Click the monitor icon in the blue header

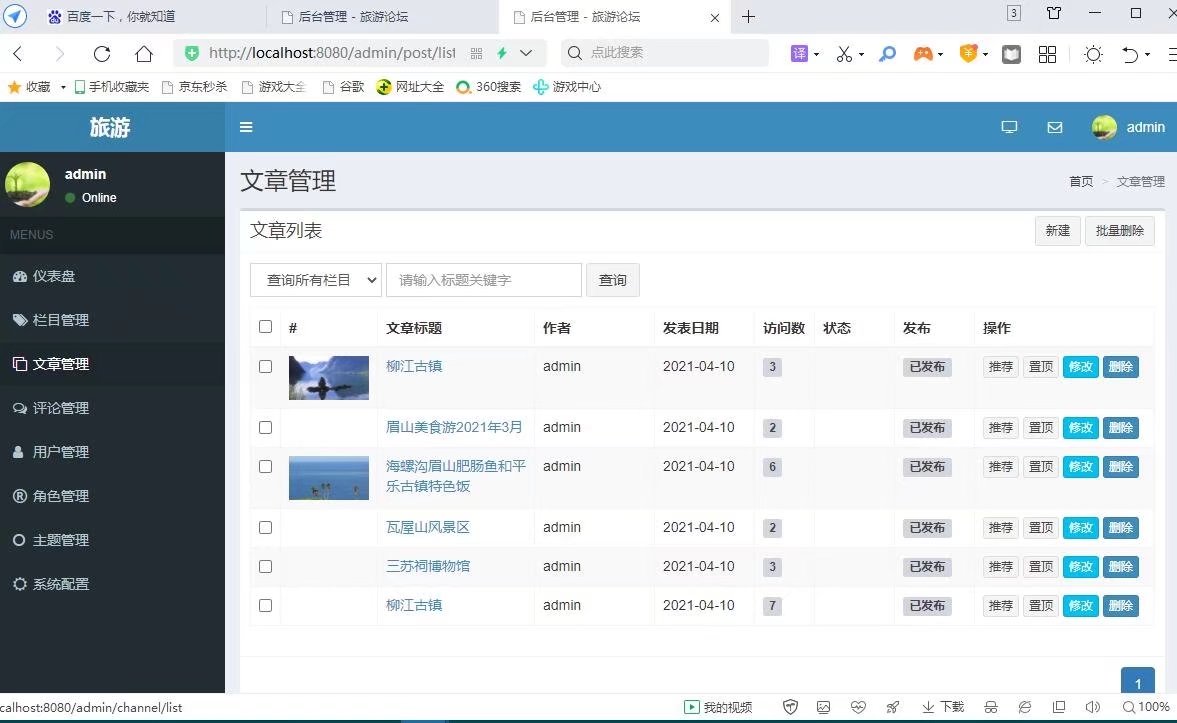pyautogui.click(x=1010, y=127)
